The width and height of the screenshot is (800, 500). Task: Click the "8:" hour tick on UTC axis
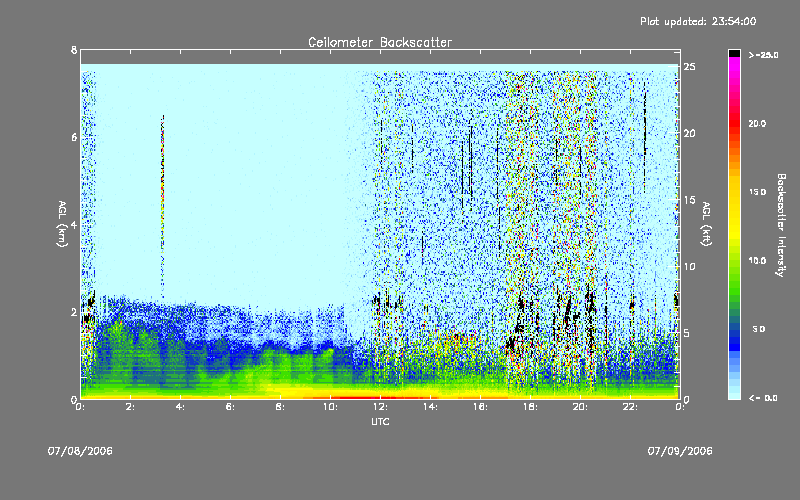click(x=280, y=407)
